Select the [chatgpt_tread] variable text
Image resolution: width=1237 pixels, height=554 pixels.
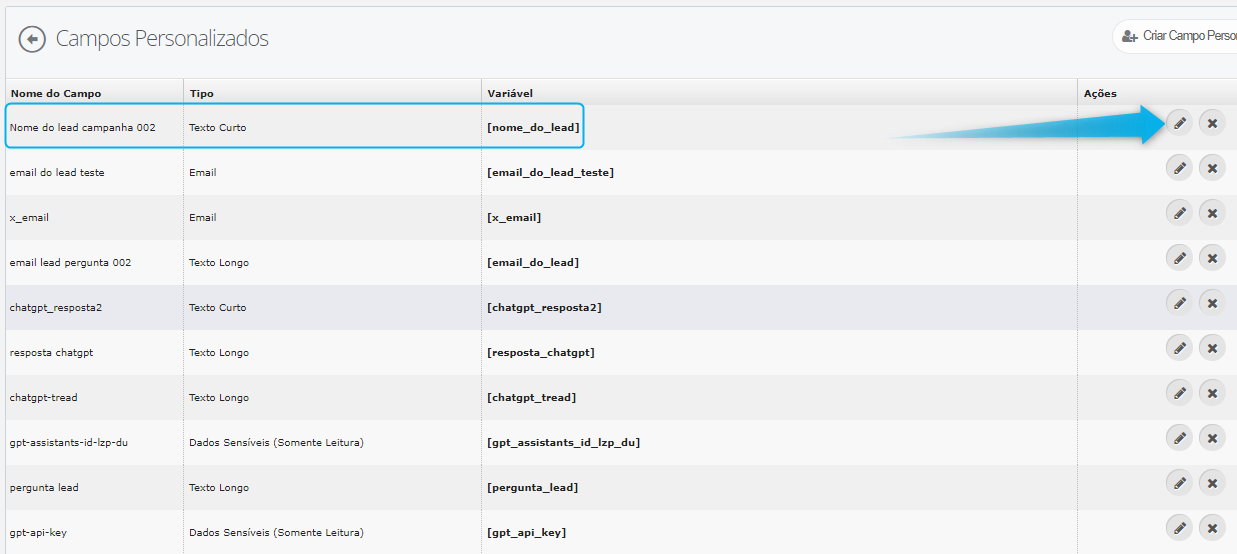pos(531,398)
